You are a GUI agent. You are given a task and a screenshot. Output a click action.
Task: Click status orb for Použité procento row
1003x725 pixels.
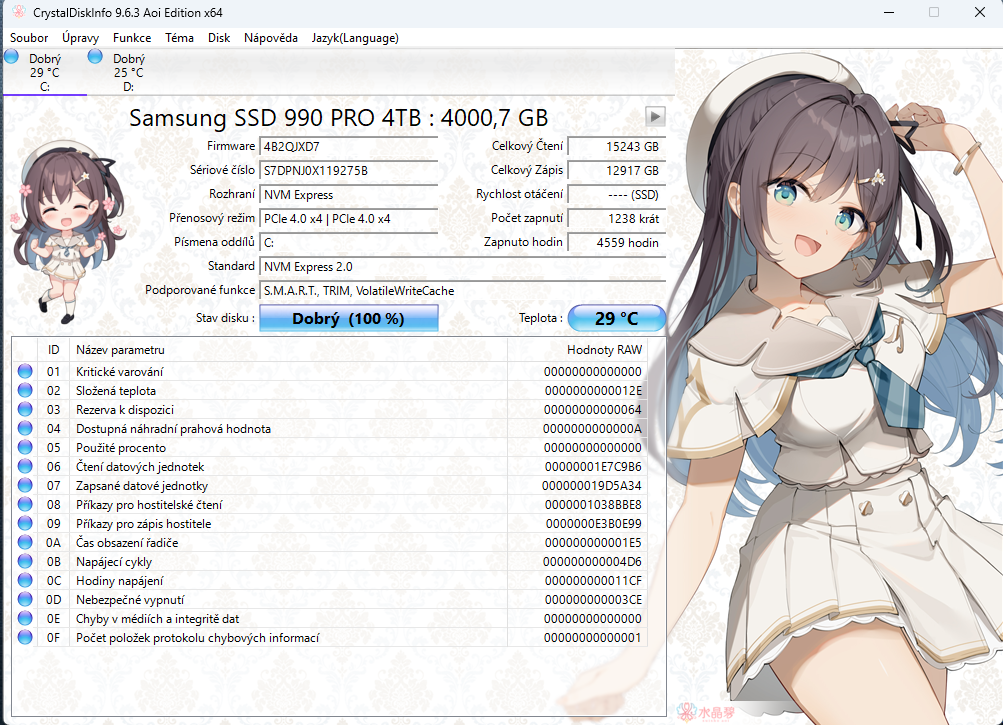coord(25,448)
